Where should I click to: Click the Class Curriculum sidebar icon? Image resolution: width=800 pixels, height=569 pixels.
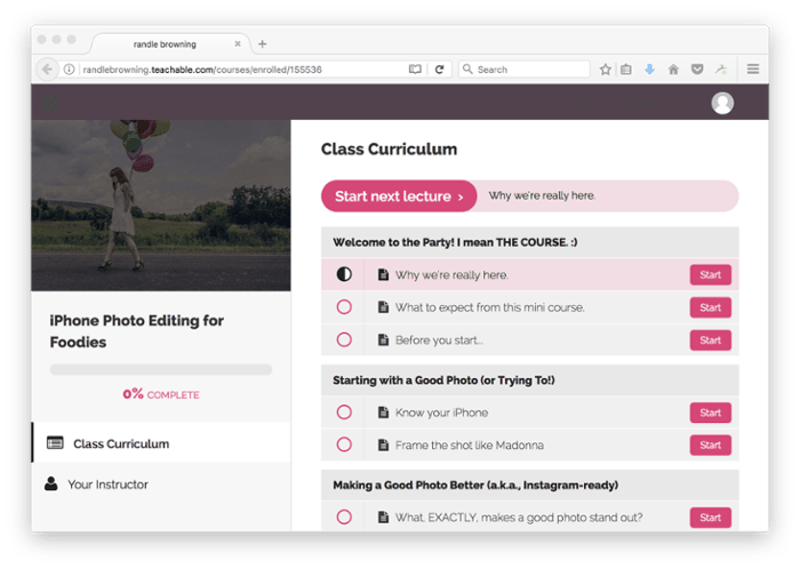(x=55, y=442)
